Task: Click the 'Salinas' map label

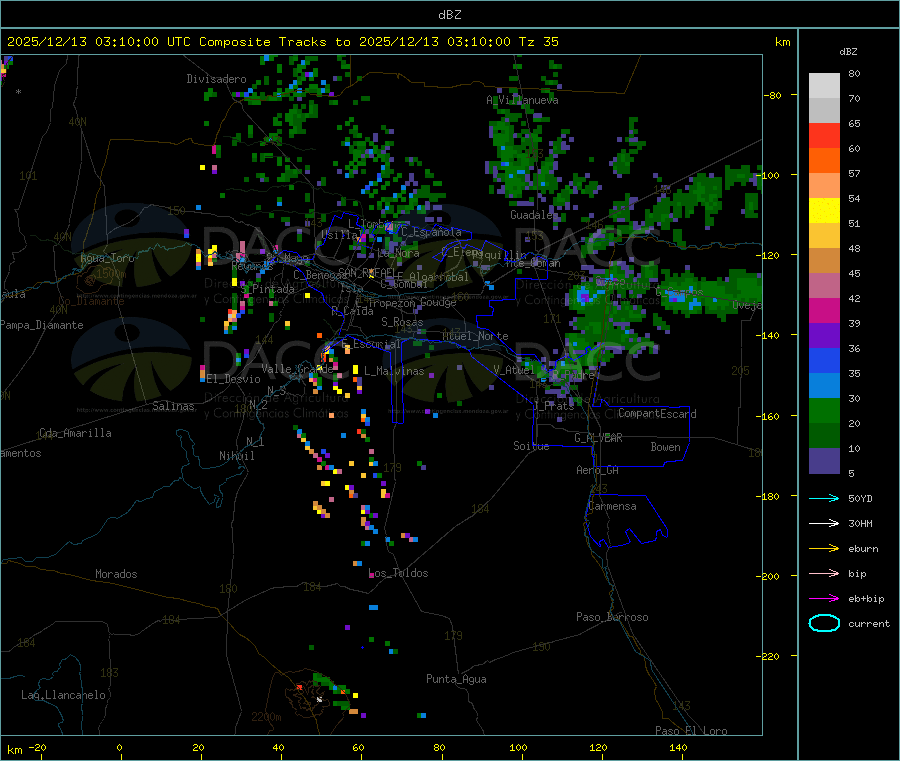Action: tap(173, 406)
